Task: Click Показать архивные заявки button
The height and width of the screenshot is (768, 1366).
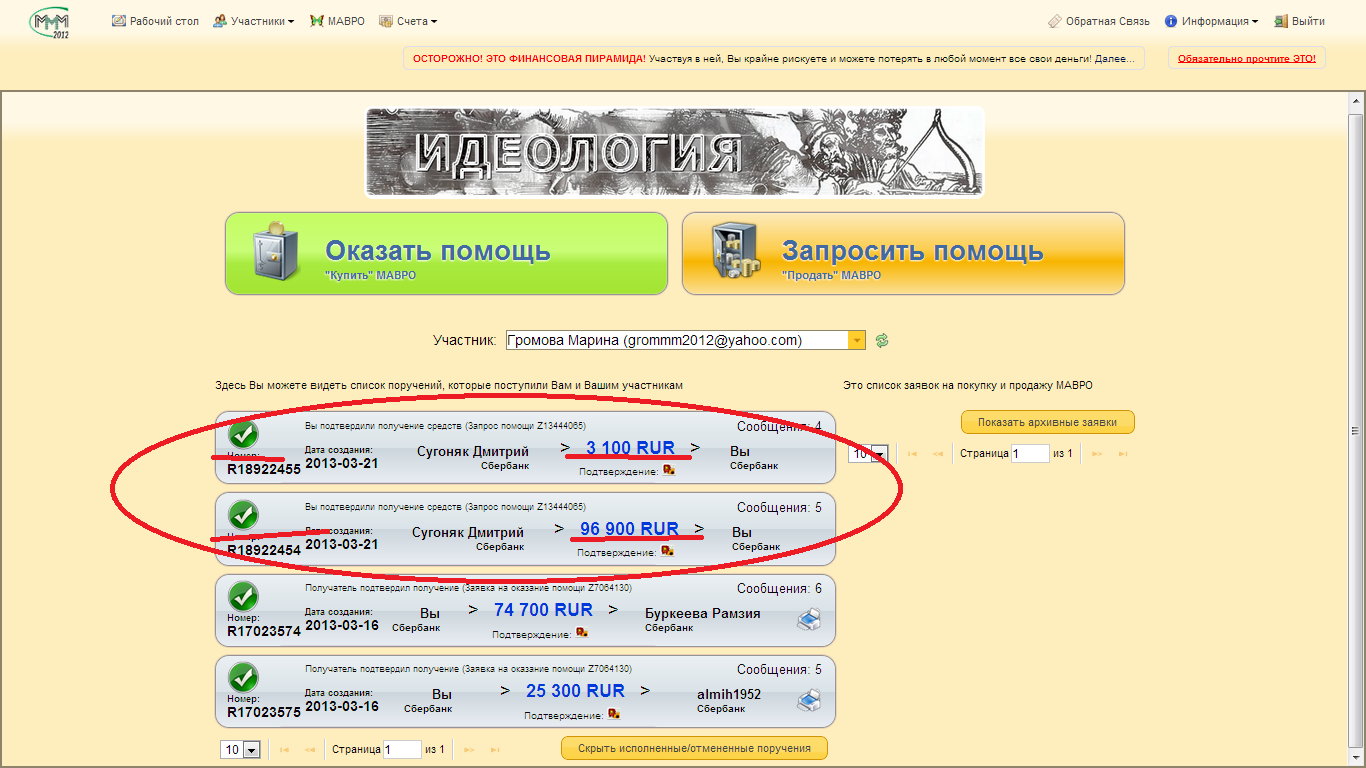Action: pos(1048,422)
